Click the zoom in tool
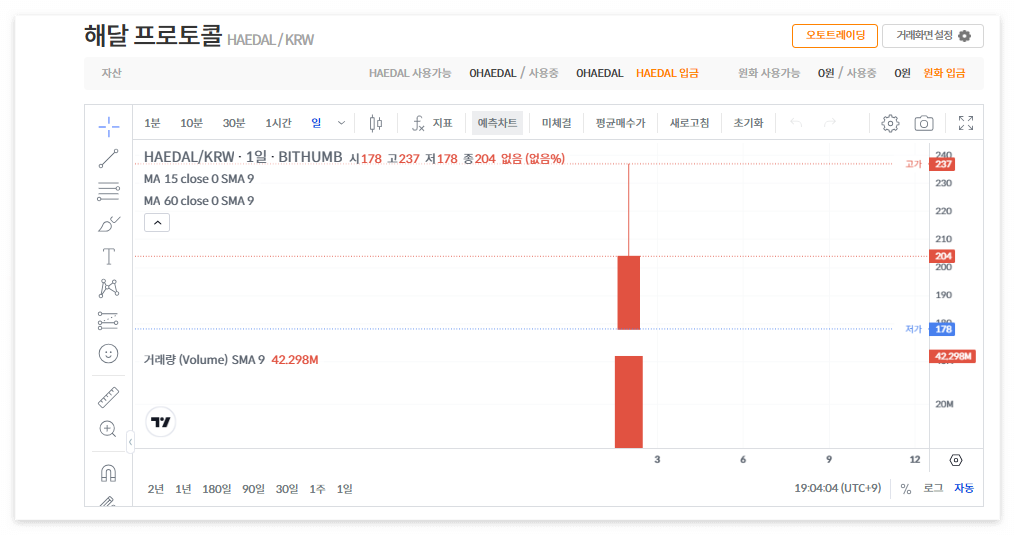Viewport: 1015px width, 535px height. 109,429
